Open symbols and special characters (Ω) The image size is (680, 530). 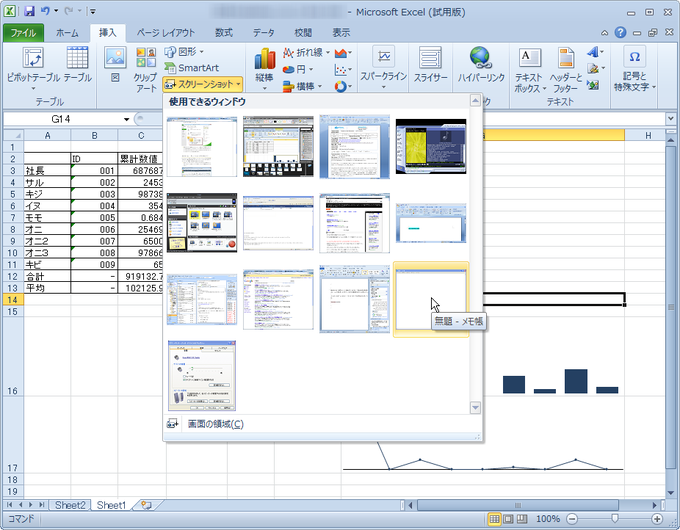point(634,69)
